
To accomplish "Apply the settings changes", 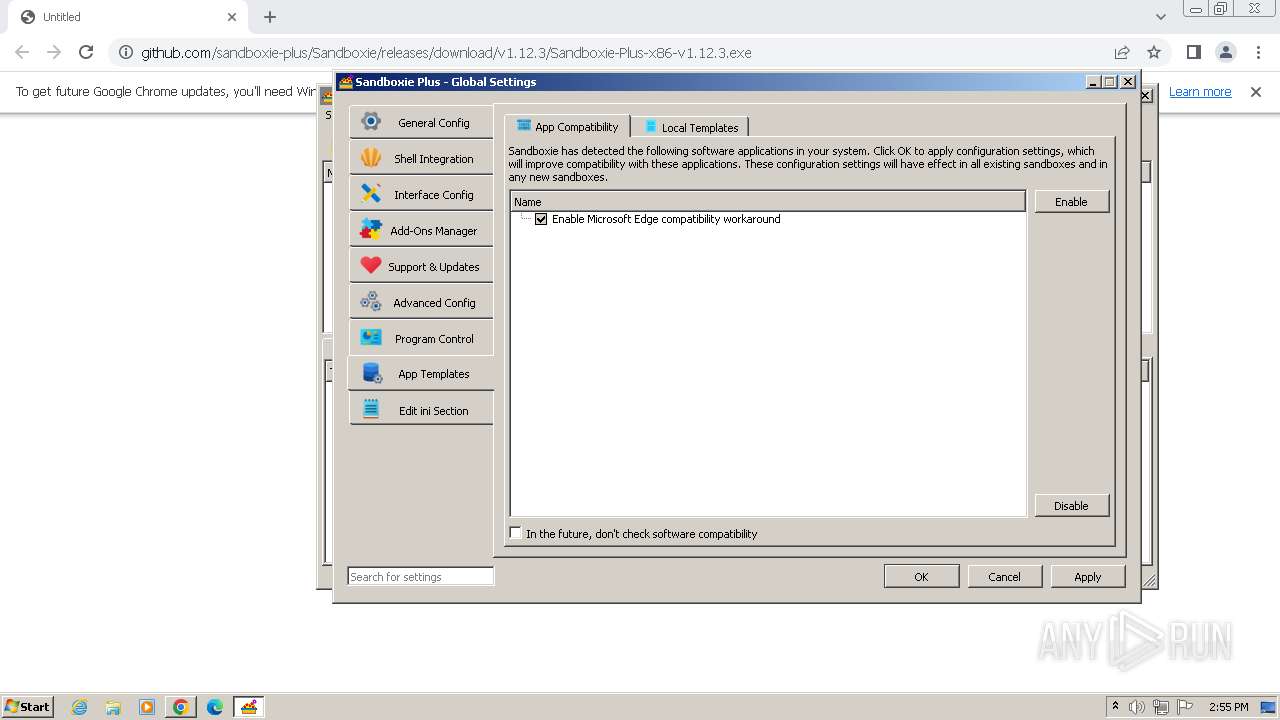I will coord(1087,576).
